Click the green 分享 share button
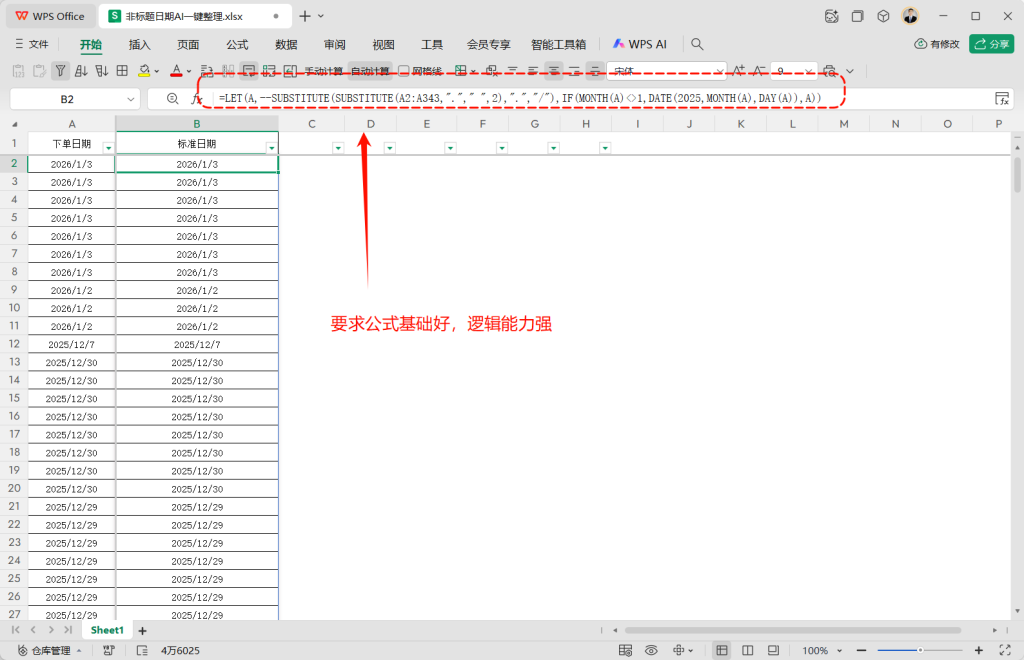The image size is (1024, 660). pyautogui.click(x=991, y=44)
